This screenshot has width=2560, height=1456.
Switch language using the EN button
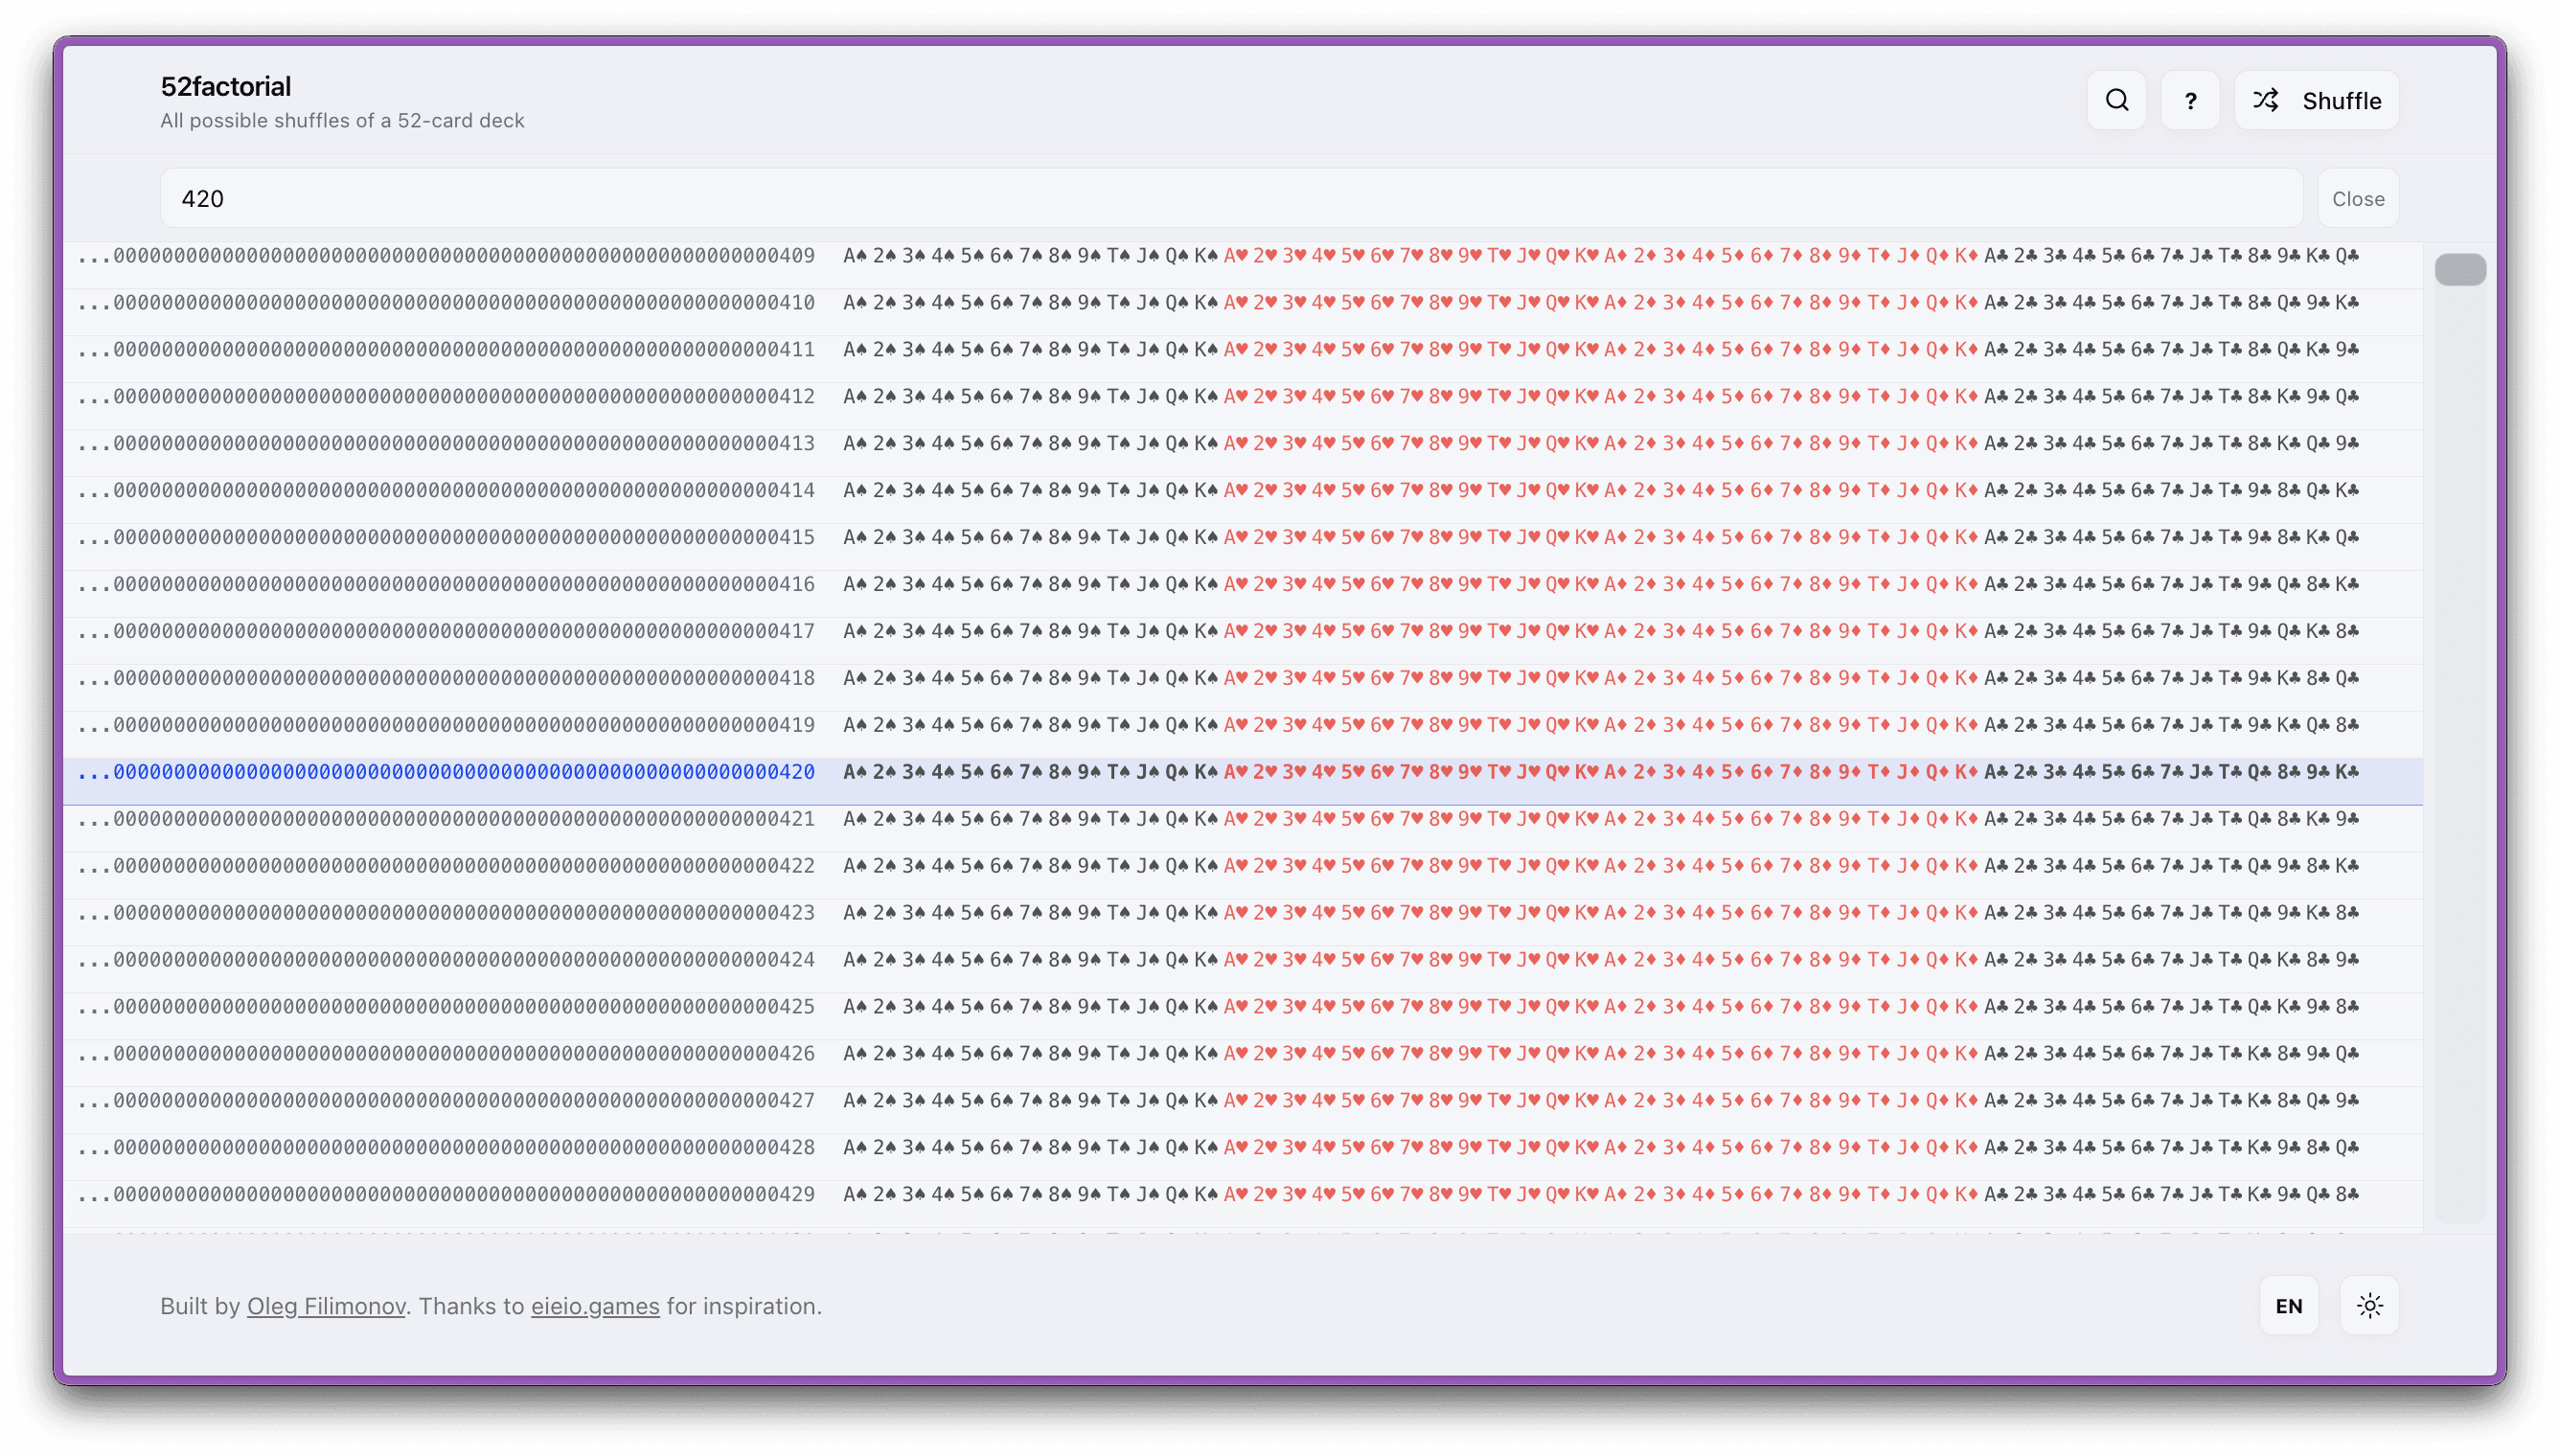[x=2288, y=1305]
